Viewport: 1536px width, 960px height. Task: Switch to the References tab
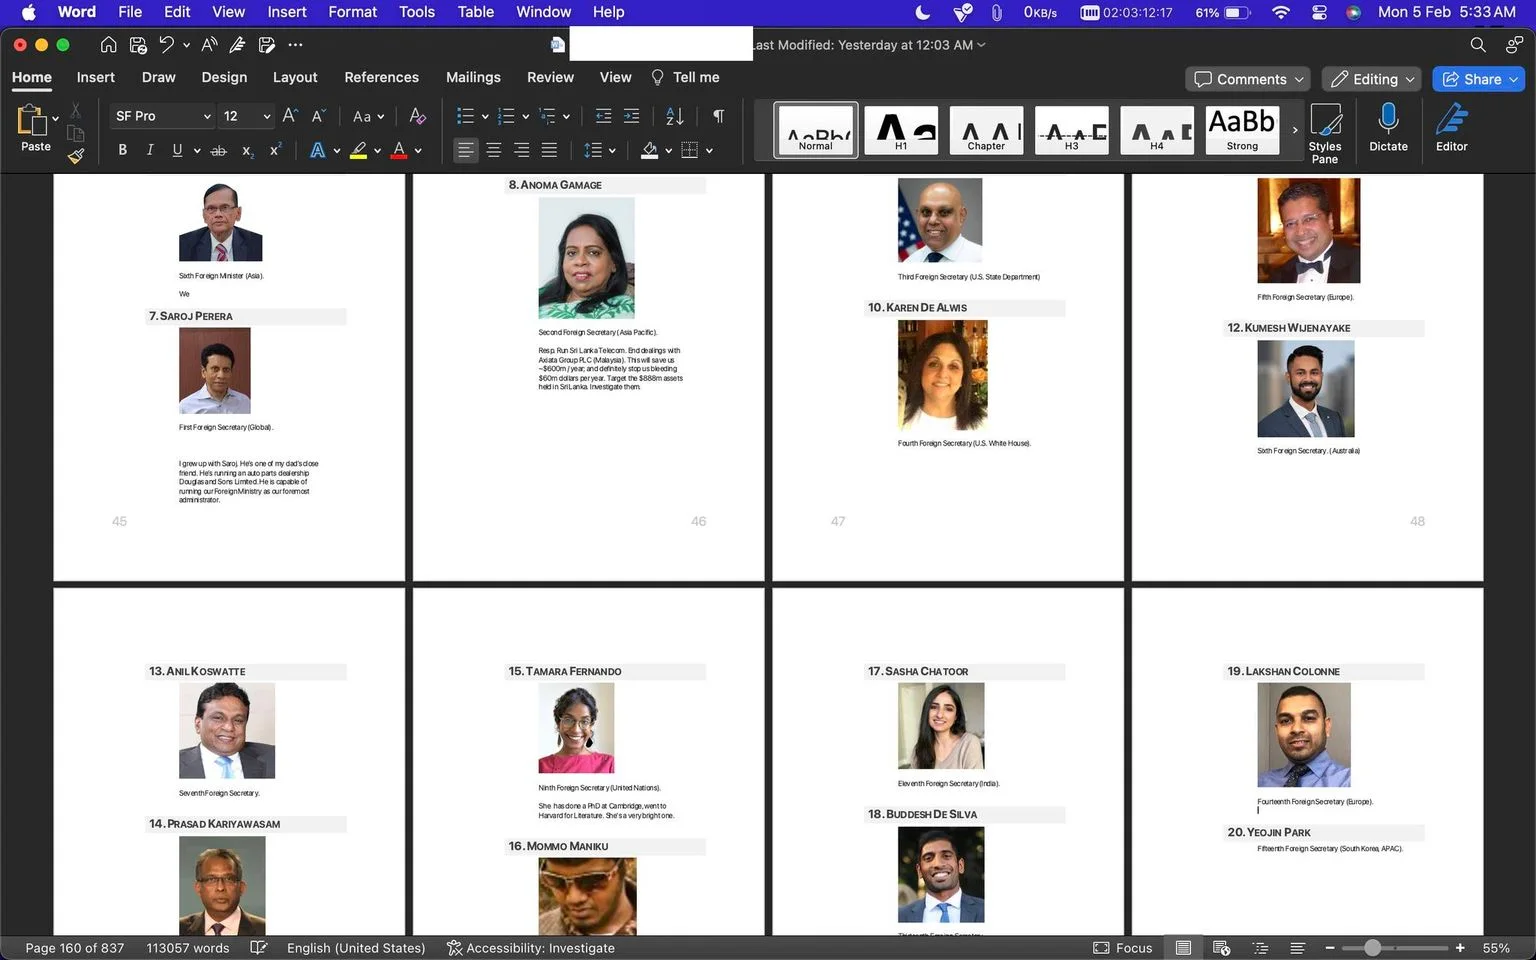click(x=381, y=77)
